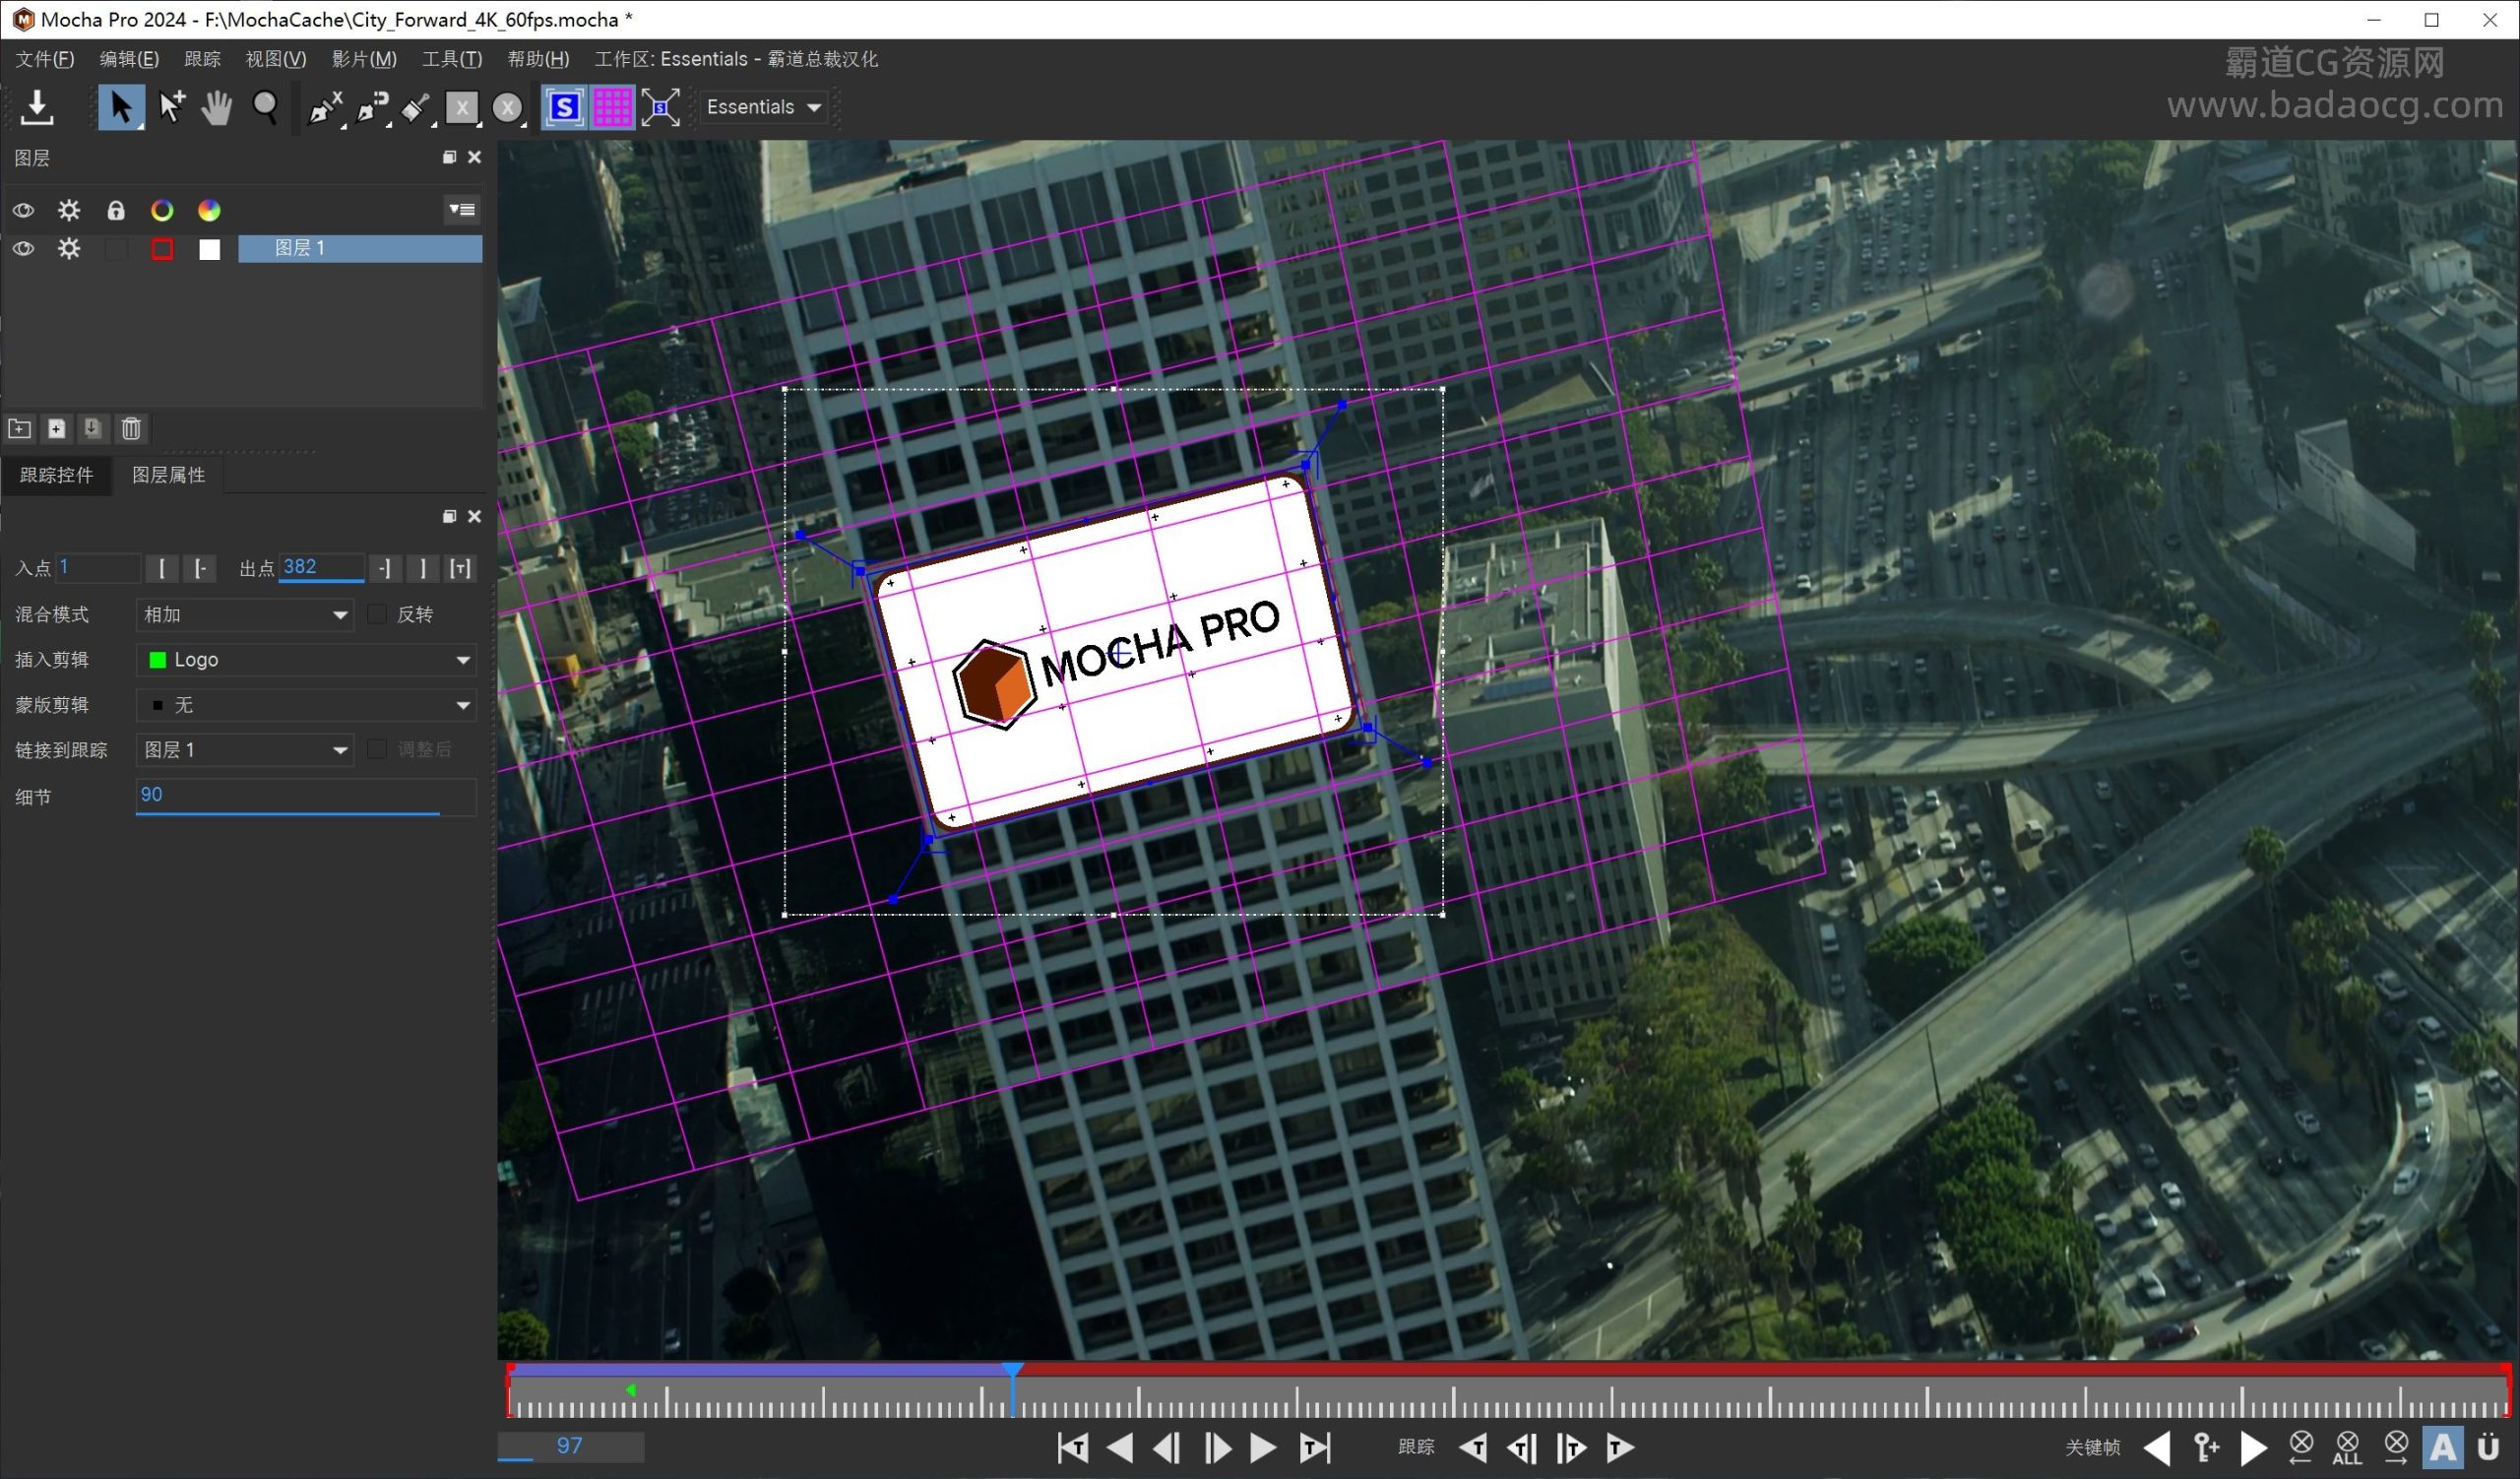Click the 入点 in-point value field

click(98, 568)
